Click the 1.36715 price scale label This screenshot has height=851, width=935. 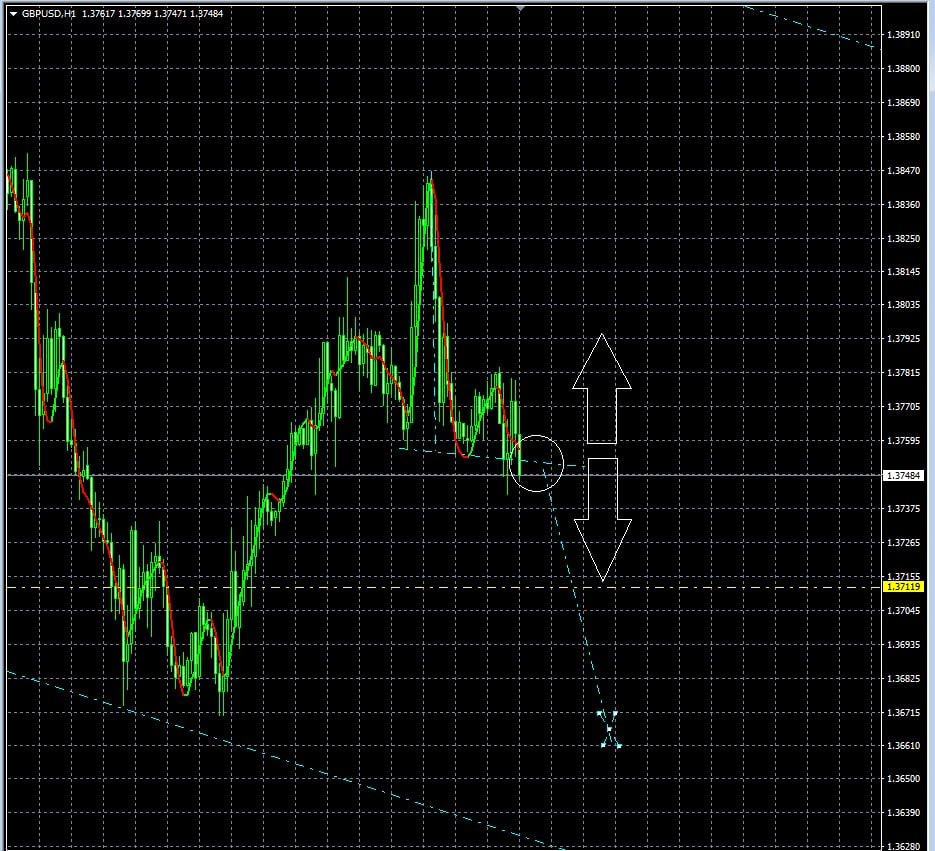pos(903,713)
